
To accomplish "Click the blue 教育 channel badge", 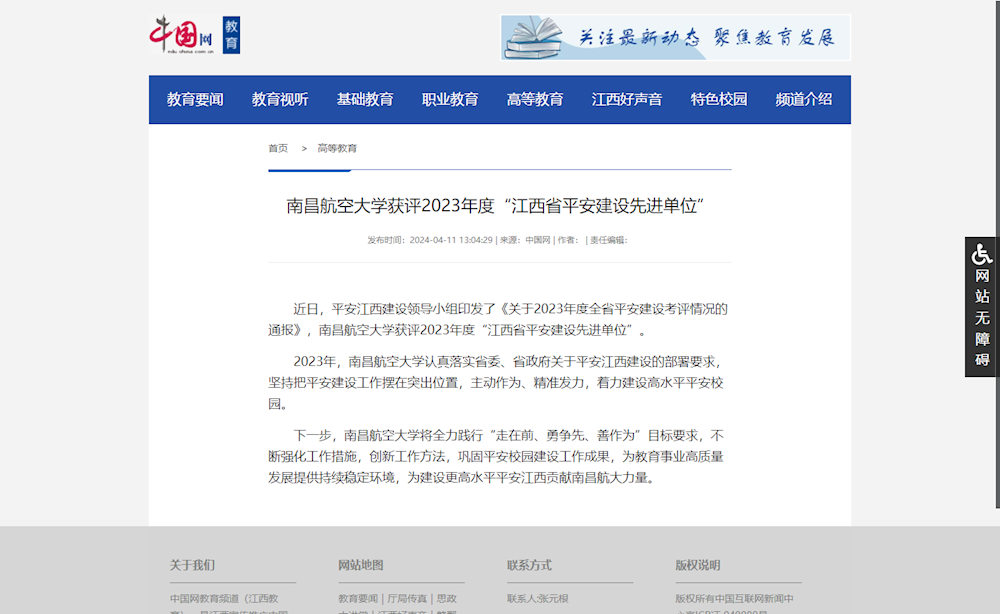I will (231, 35).
